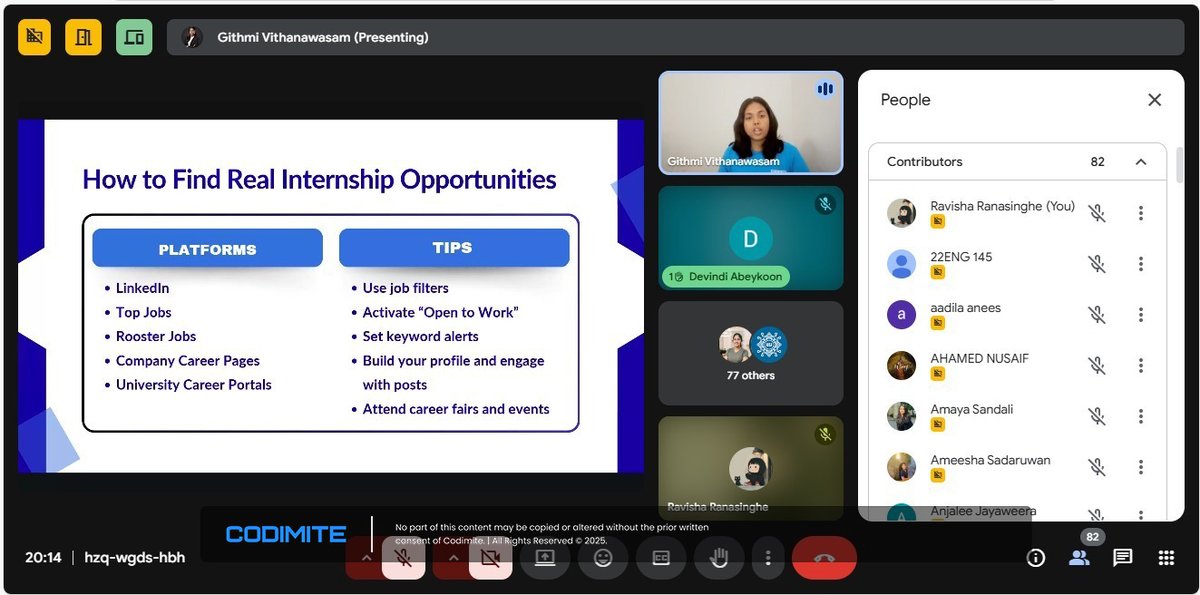Select the Githmi Vithanawasam video tile

pos(750,122)
